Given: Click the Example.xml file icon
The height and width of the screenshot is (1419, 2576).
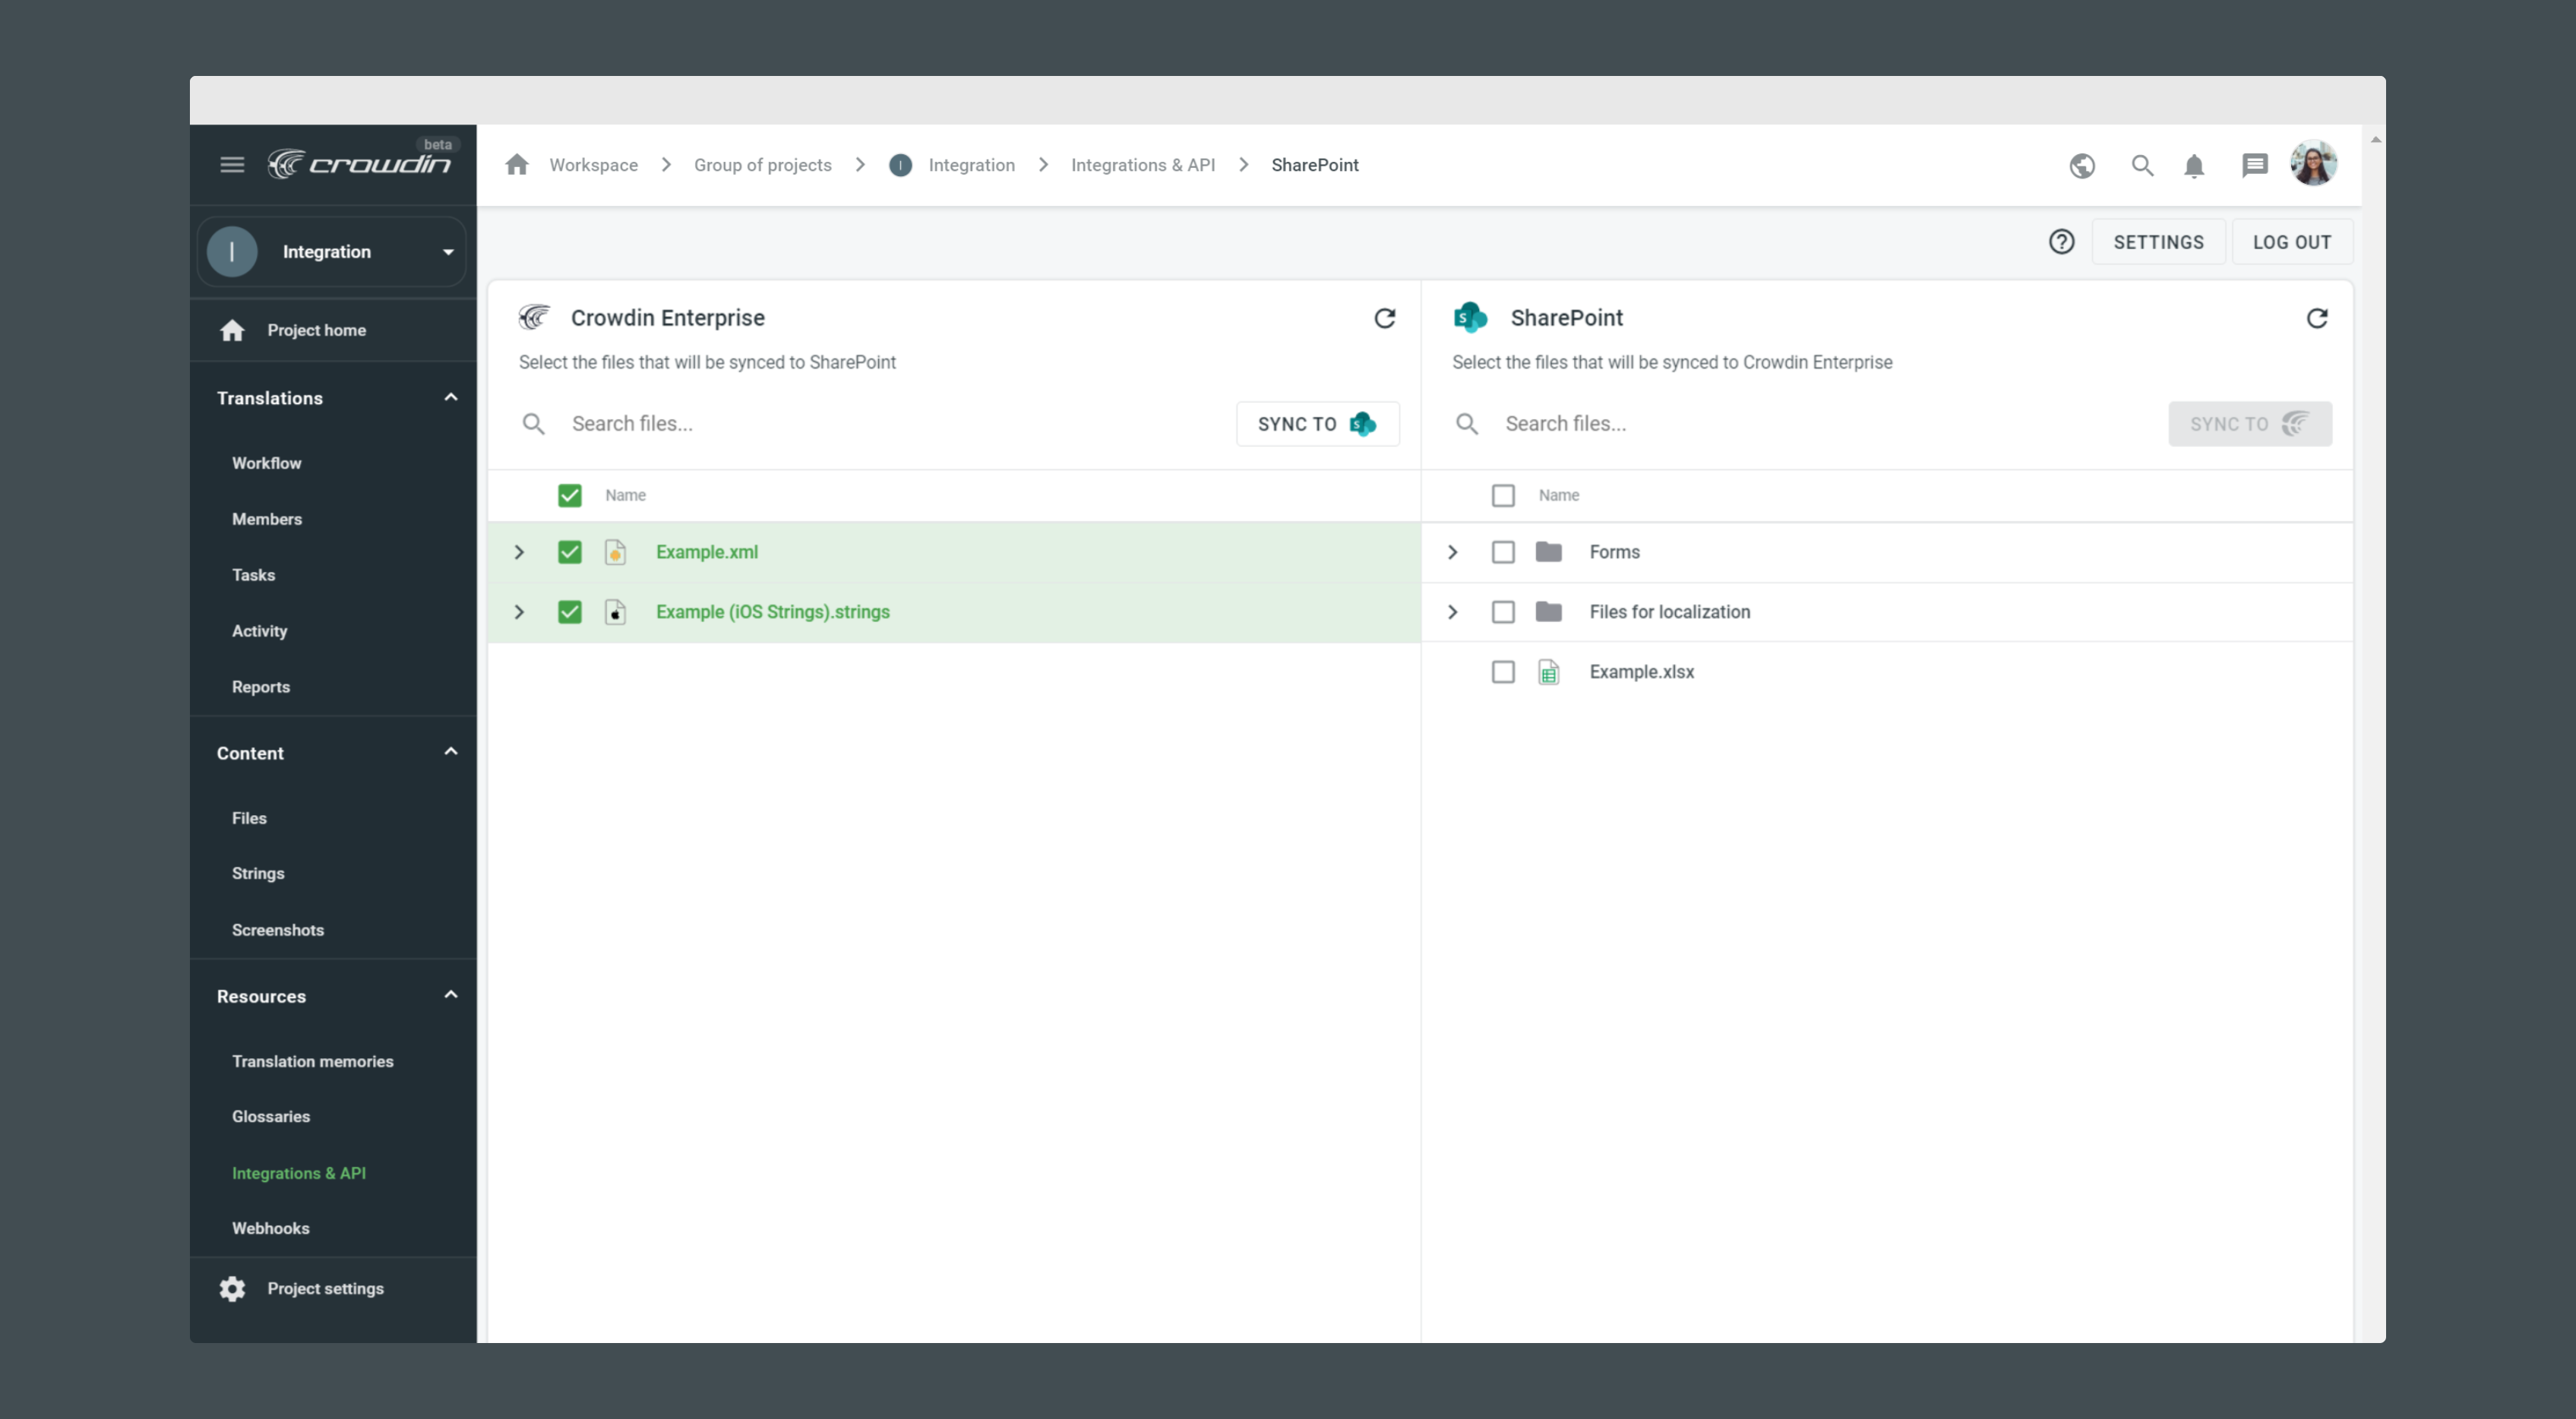Looking at the screenshot, I should tap(615, 552).
